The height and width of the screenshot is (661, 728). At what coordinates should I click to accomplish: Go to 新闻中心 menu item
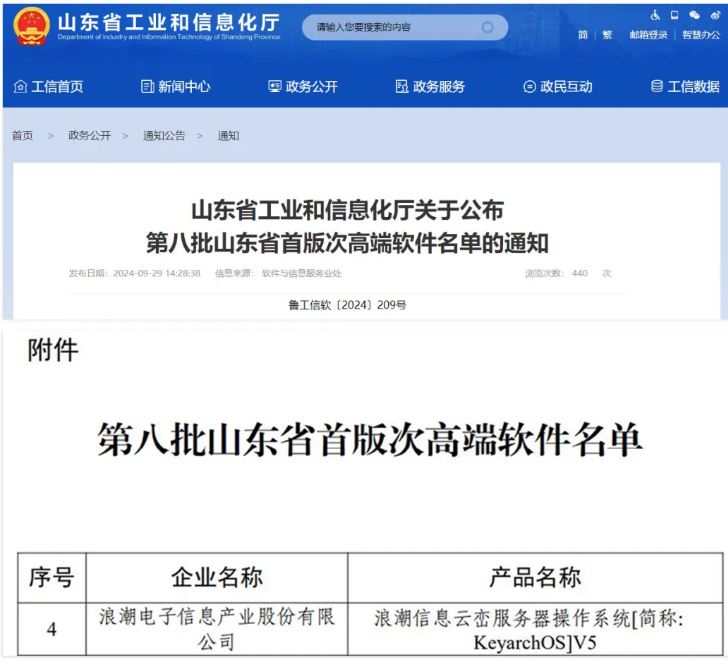[175, 87]
